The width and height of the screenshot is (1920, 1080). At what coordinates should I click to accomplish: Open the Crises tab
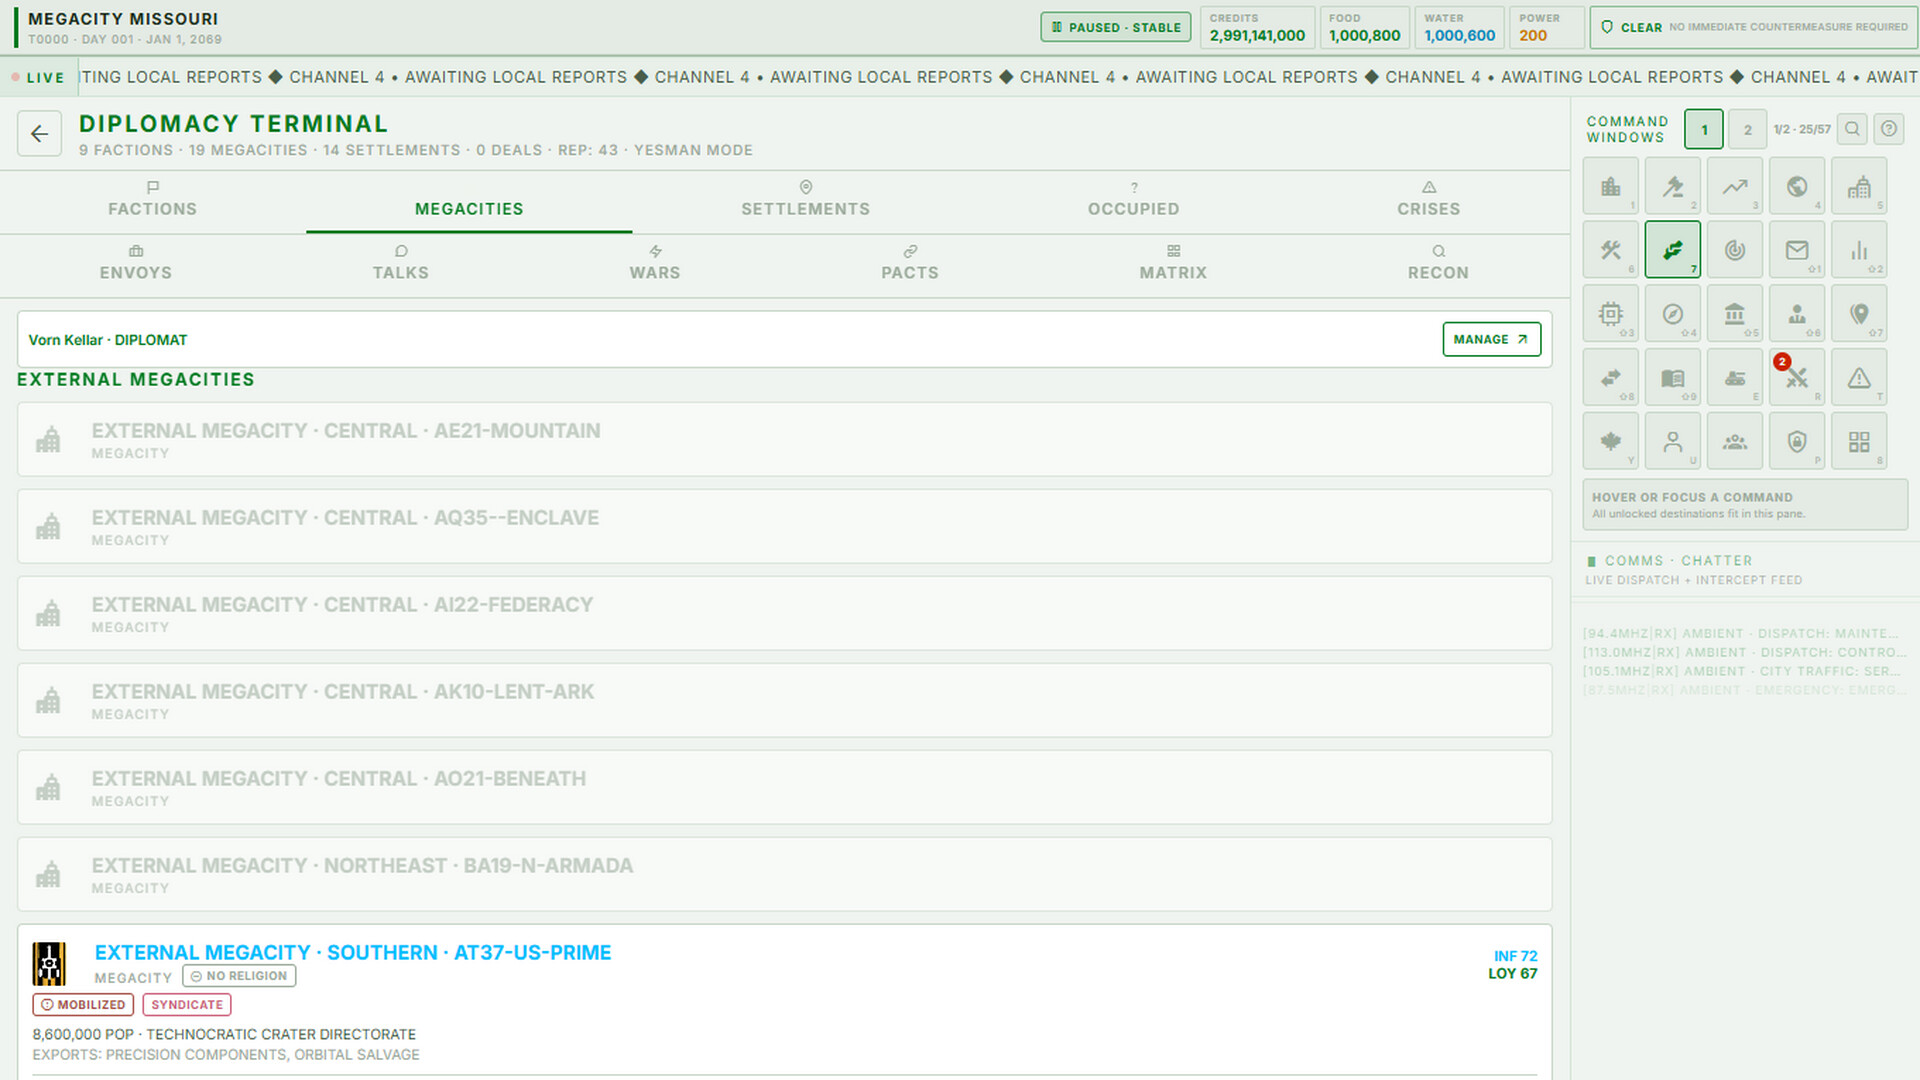(x=1429, y=200)
